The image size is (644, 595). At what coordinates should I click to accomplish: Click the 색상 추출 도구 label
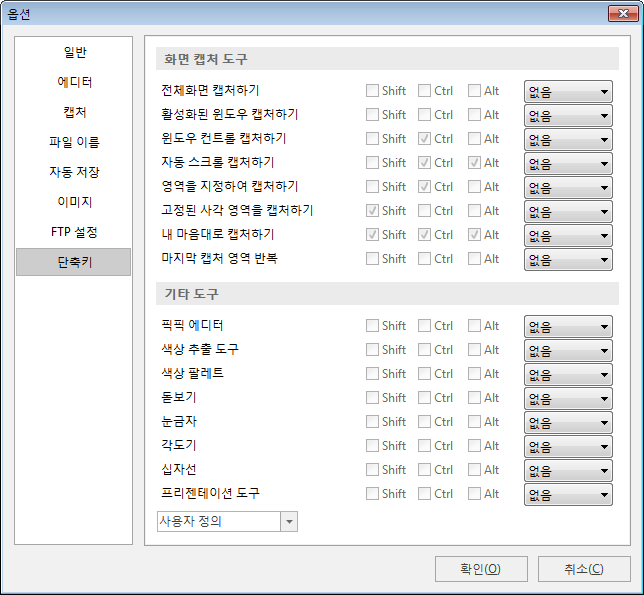pyautogui.click(x=200, y=349)
